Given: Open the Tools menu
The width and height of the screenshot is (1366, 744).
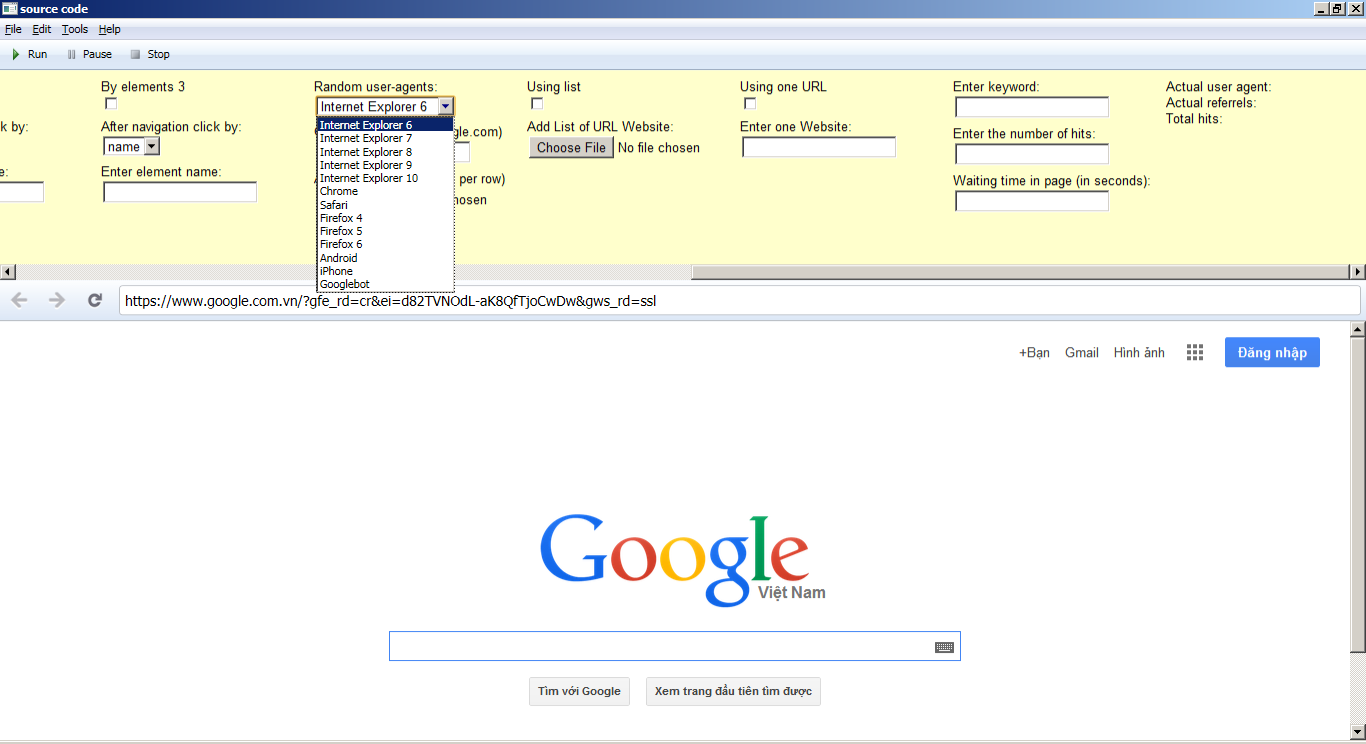Looking at the screenshot, I should pyautogui.click(x=75, y=29).
